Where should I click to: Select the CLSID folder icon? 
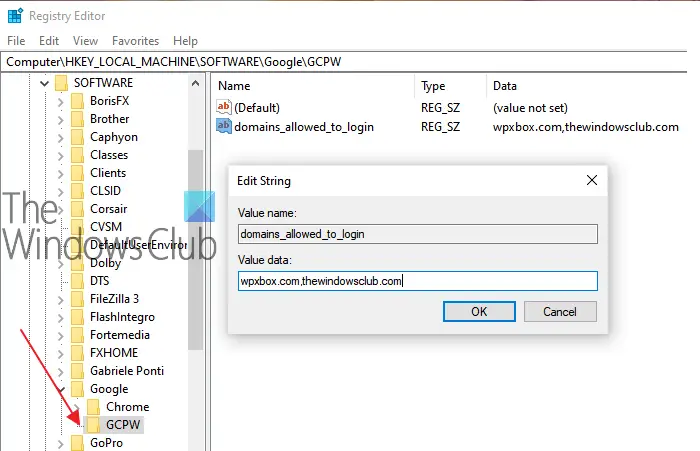tap(77, 191)
